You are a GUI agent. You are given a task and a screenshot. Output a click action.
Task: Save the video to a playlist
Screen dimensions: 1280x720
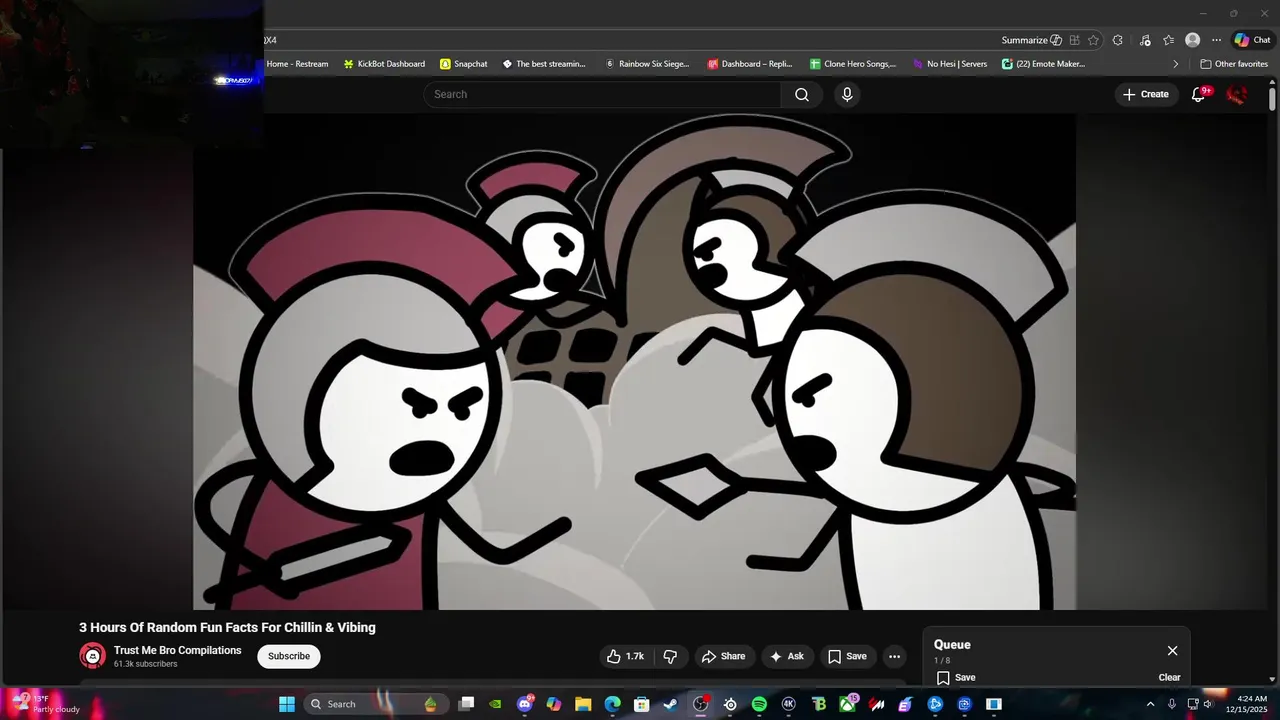(847, 656)
